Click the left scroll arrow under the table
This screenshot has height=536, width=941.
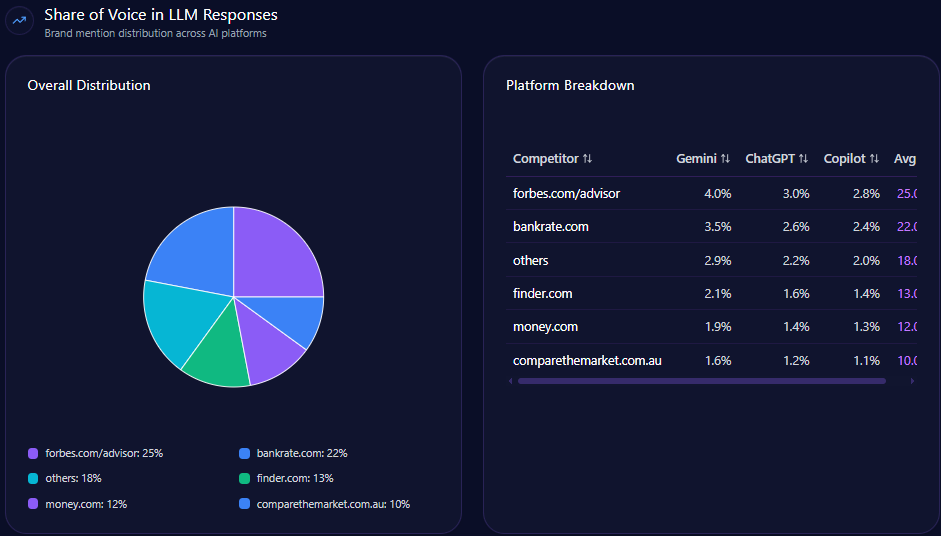click(x=511, y=381)
